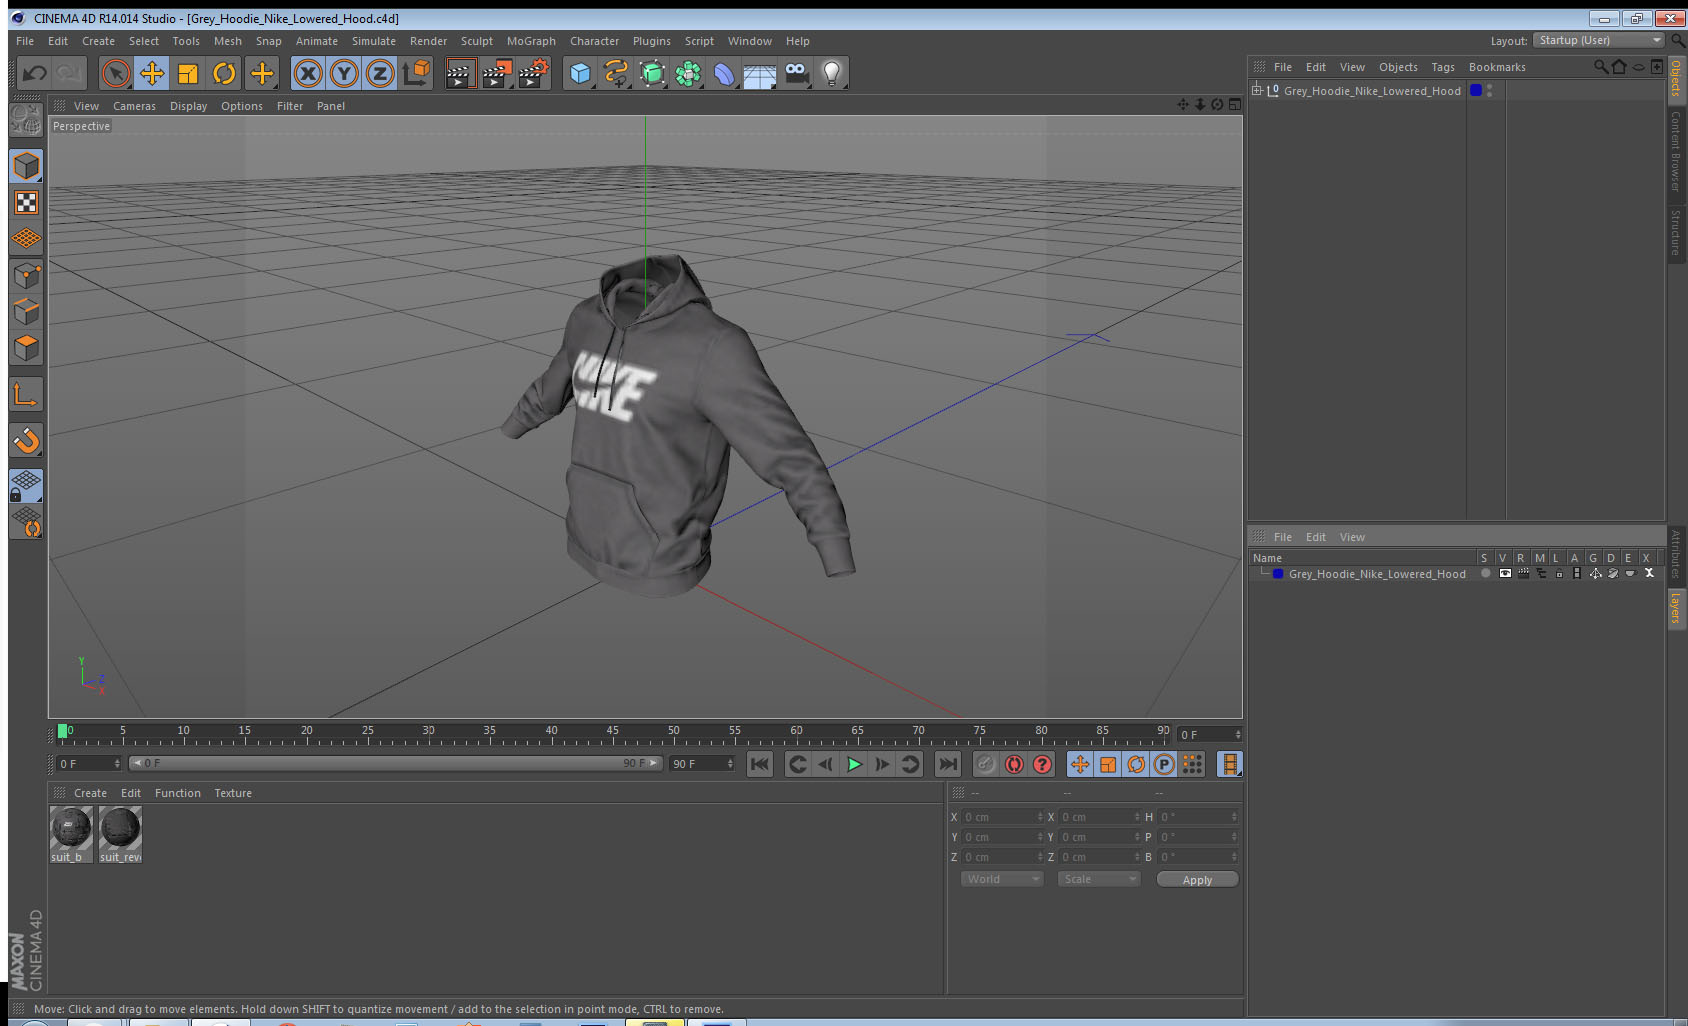Toggle Locked Workplane icon
The height and width of the screenshot is (1026, 1688).
[x=26, y=486]
